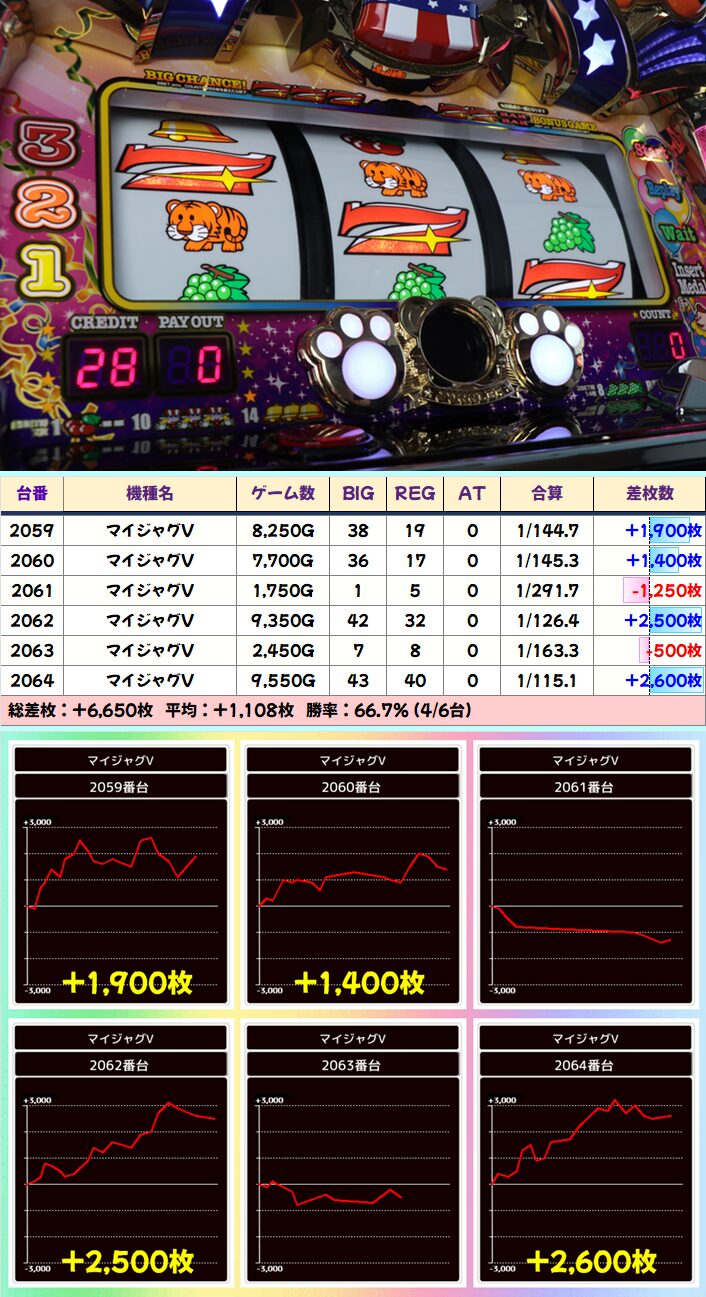
Task: Click the yellow +2,600枚 graph label
Action: (591, 1260)
